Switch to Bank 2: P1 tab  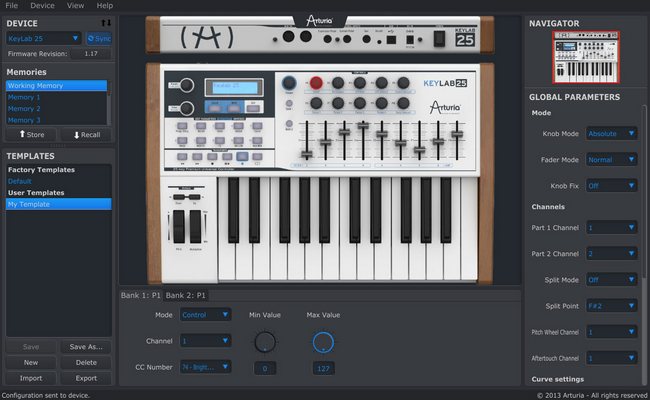click(x=186, y=296)
